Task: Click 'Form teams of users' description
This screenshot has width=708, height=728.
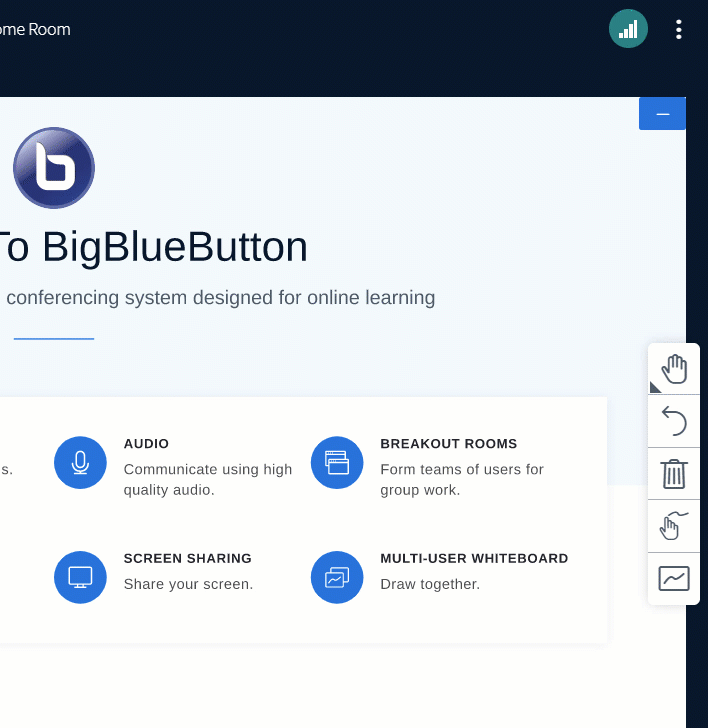Action: point(462,480)
